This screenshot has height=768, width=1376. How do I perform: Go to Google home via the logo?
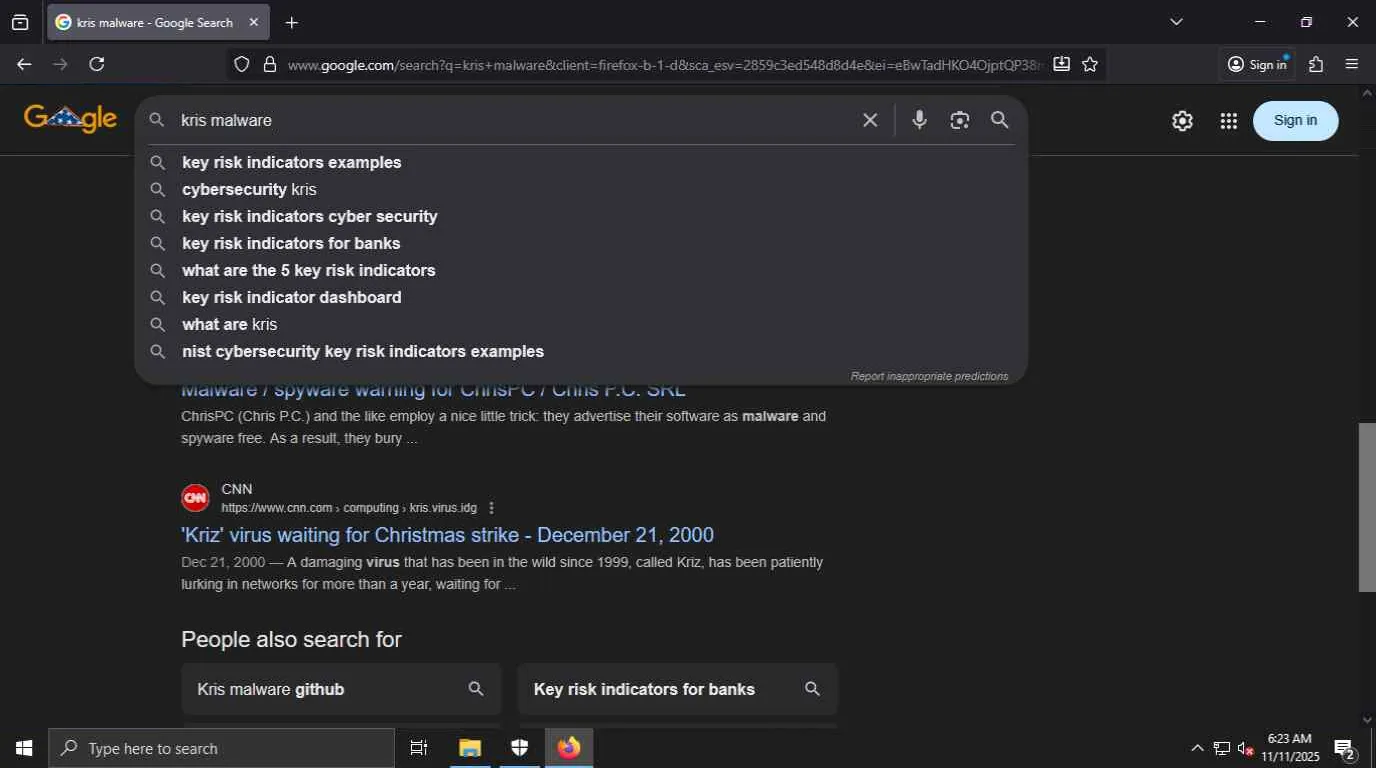coord(71,119)
